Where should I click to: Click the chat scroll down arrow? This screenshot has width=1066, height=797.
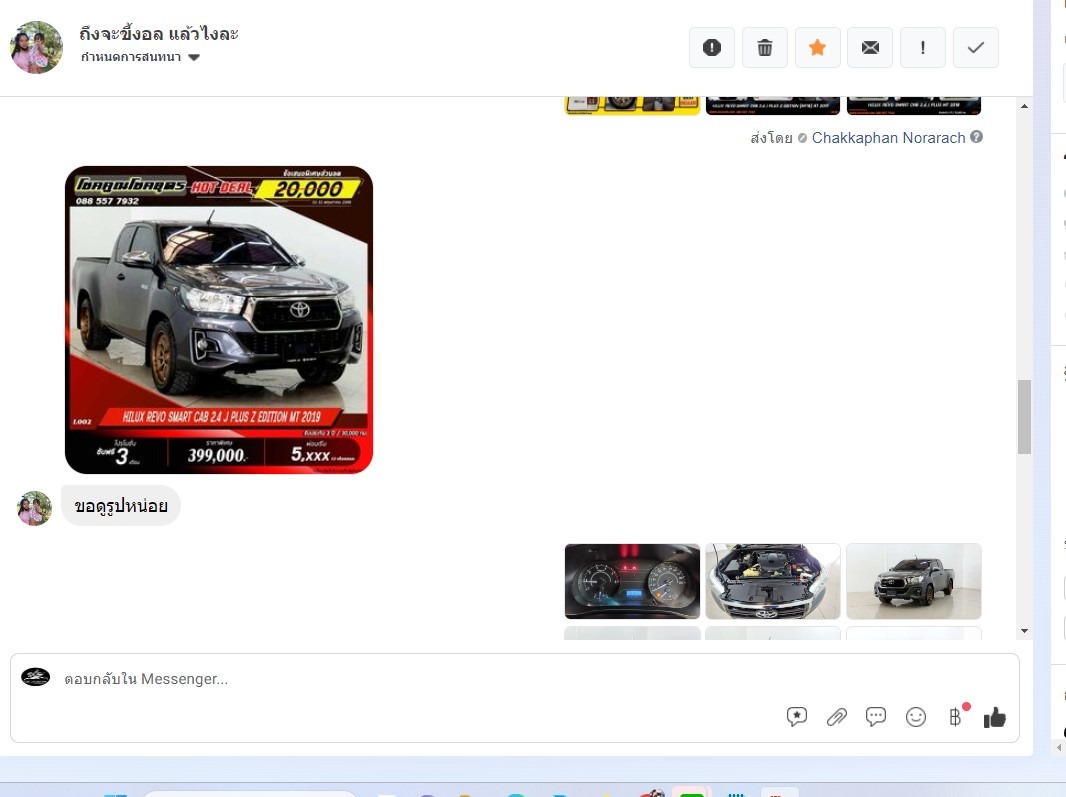[x=1025, y=631]
